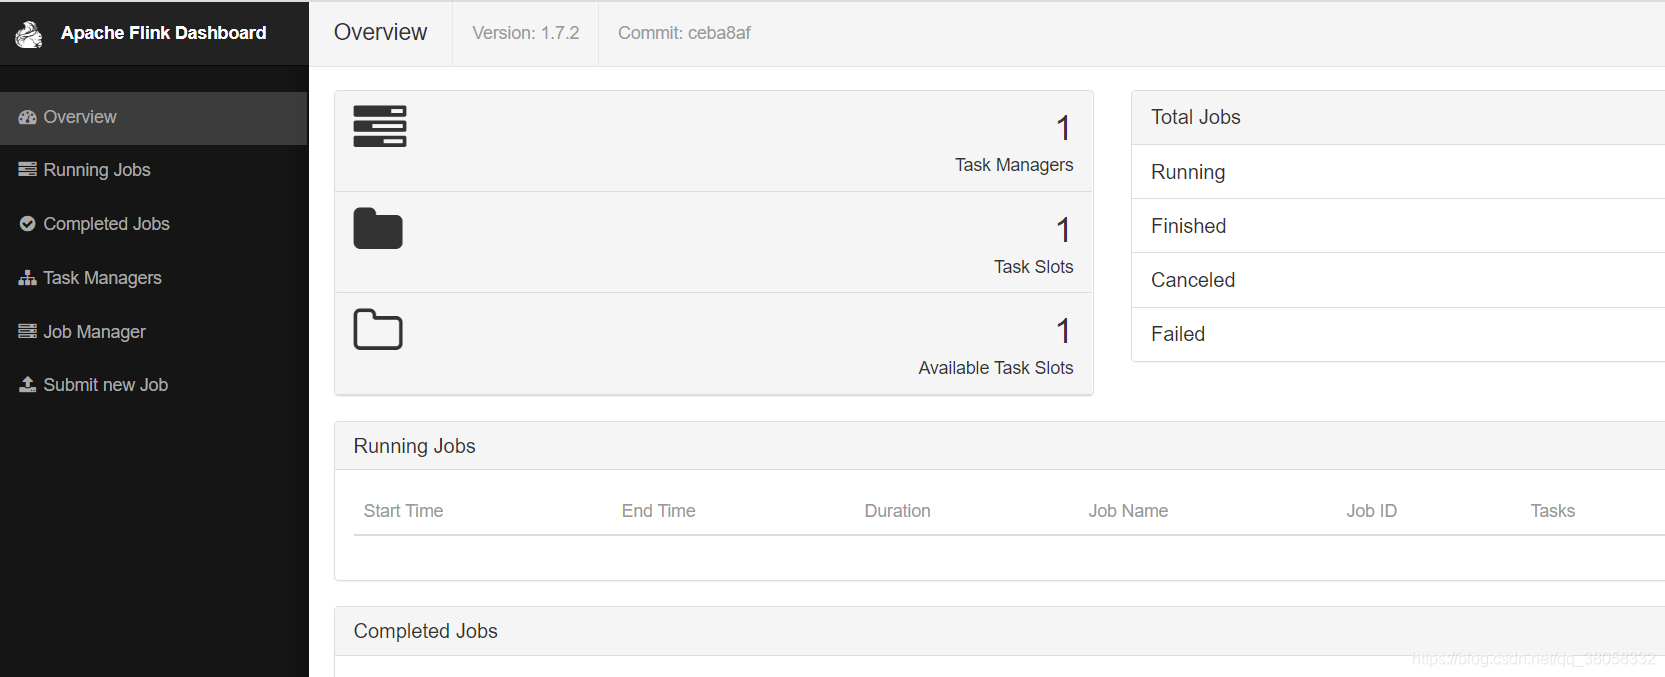Click the Completed Jobs panel heading
Screen dimensions: 1665x677
tap(425, 631)
